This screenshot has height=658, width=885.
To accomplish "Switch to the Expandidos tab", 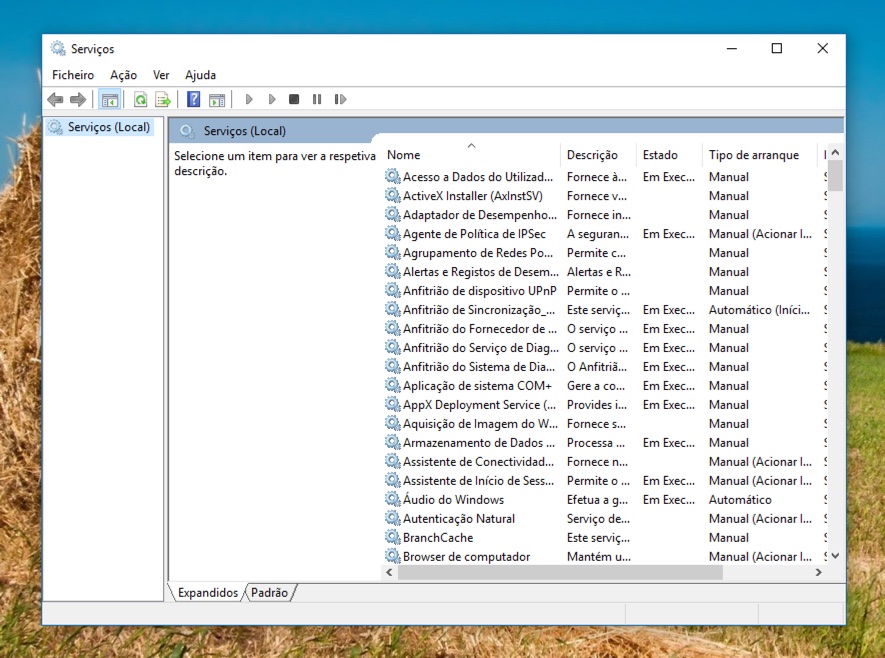I will (x=207, y=592).
